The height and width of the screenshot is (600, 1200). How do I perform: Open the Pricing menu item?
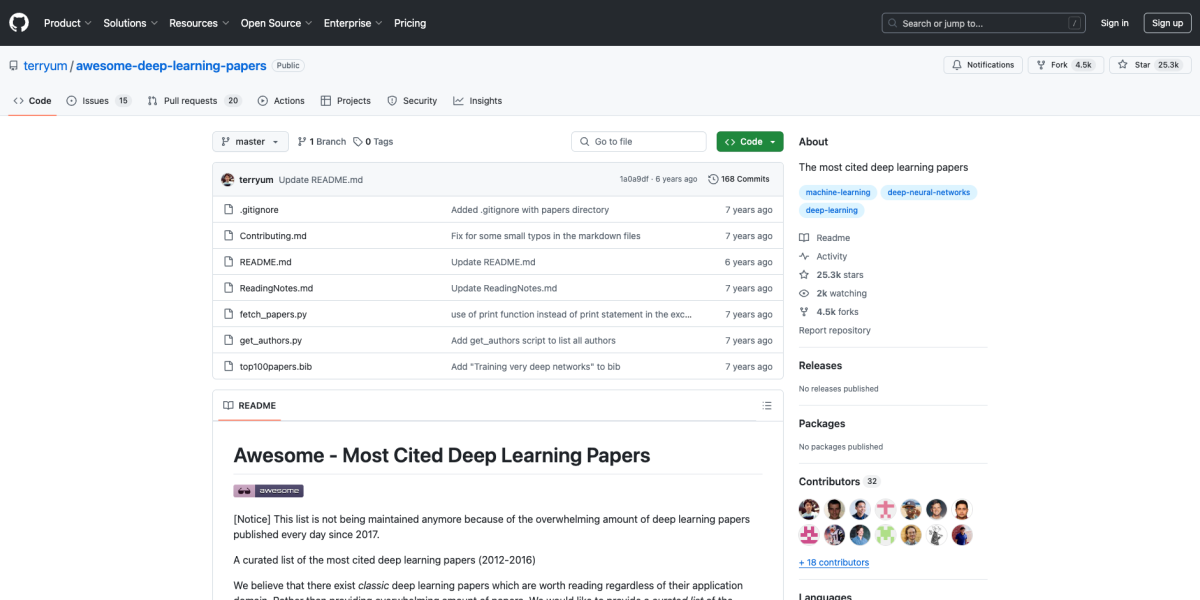[x=410, y=23]
